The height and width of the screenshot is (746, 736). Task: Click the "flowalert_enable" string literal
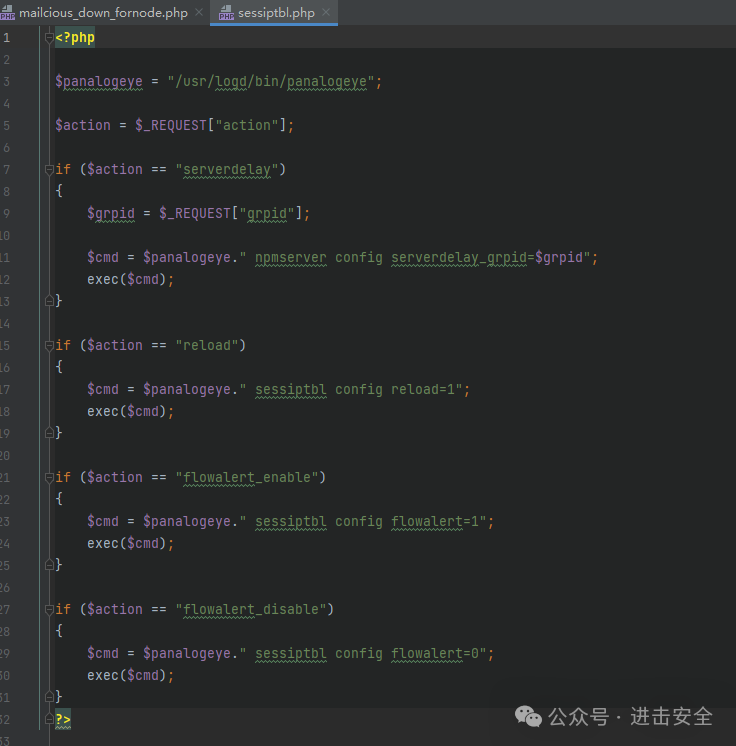pos(246,477)
